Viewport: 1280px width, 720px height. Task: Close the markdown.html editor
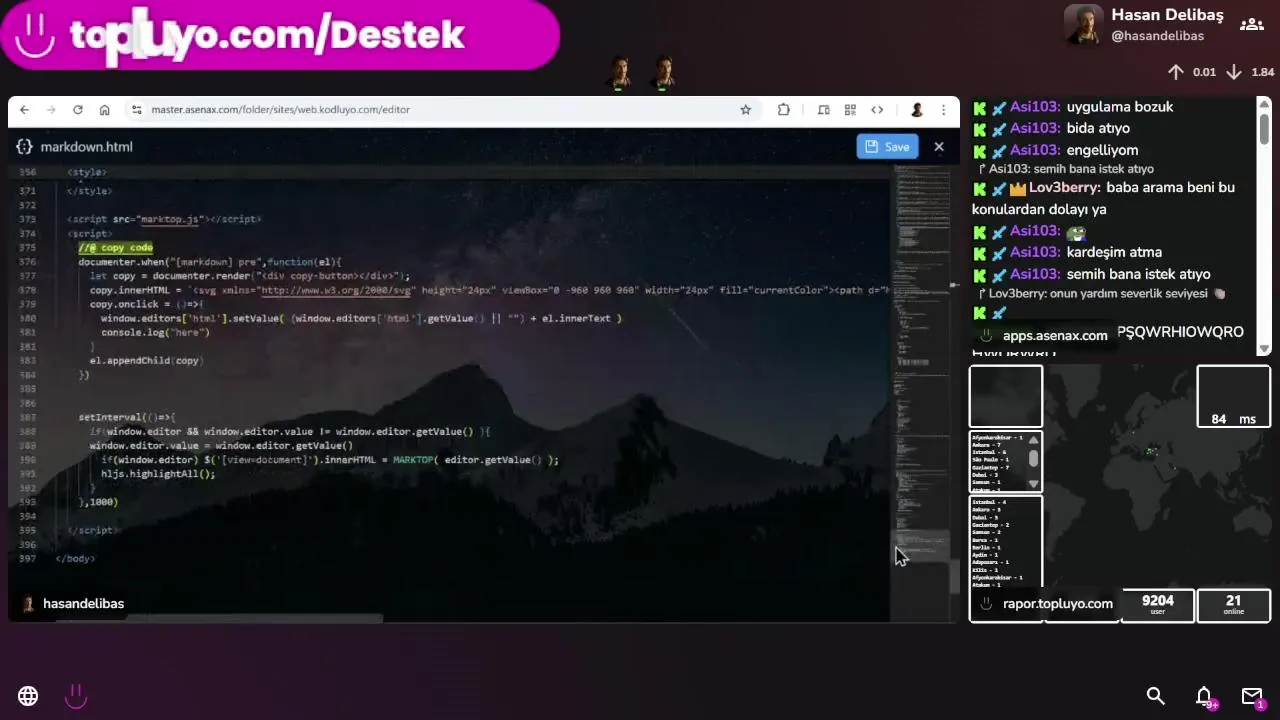(x=939, y=147)
